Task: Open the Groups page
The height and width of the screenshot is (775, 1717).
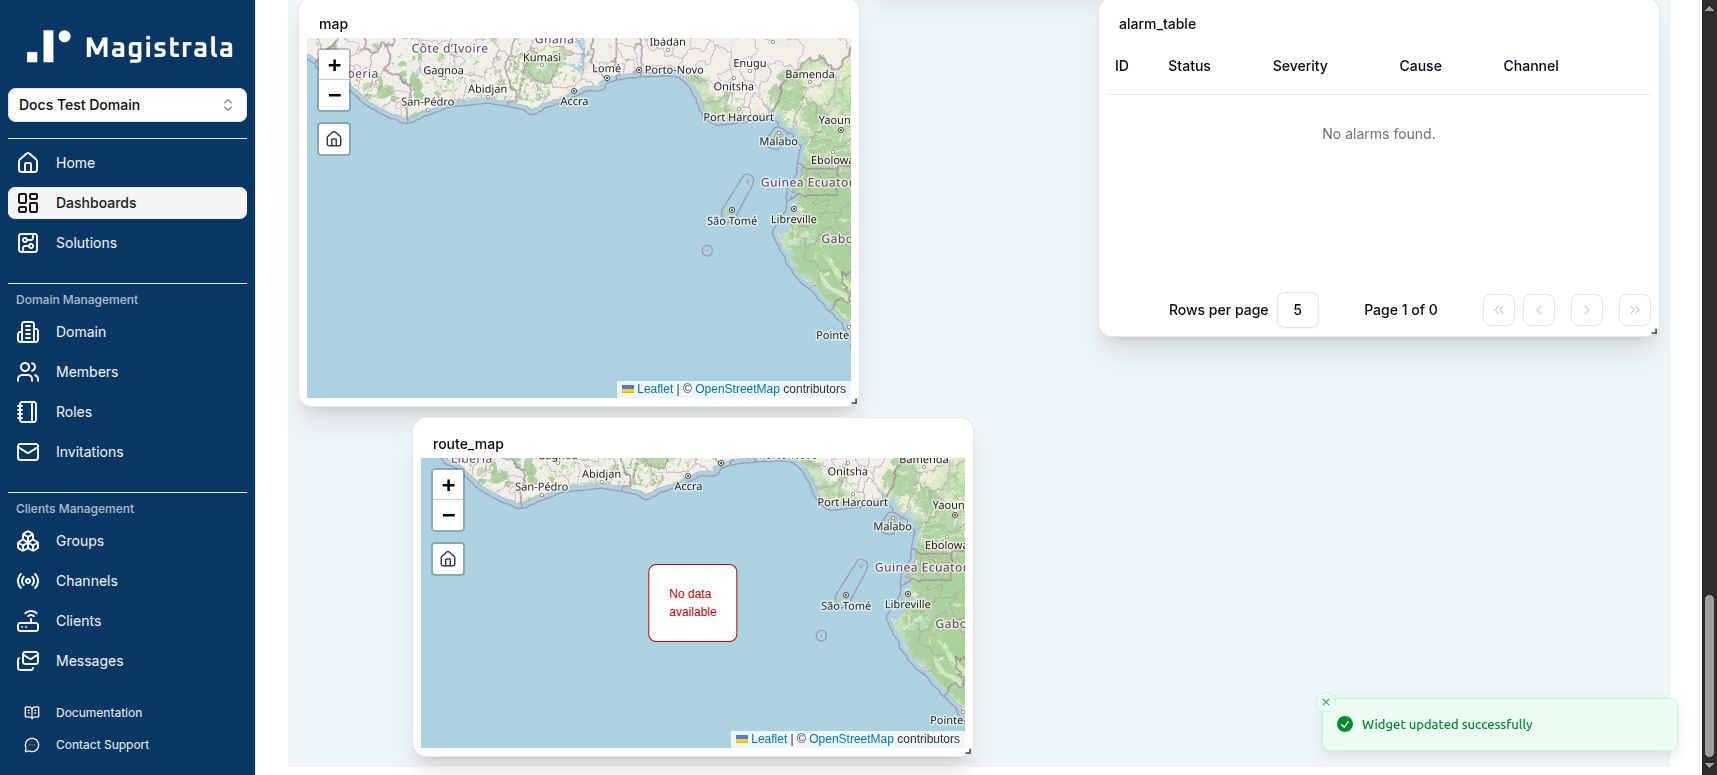Action: point(127,541)
